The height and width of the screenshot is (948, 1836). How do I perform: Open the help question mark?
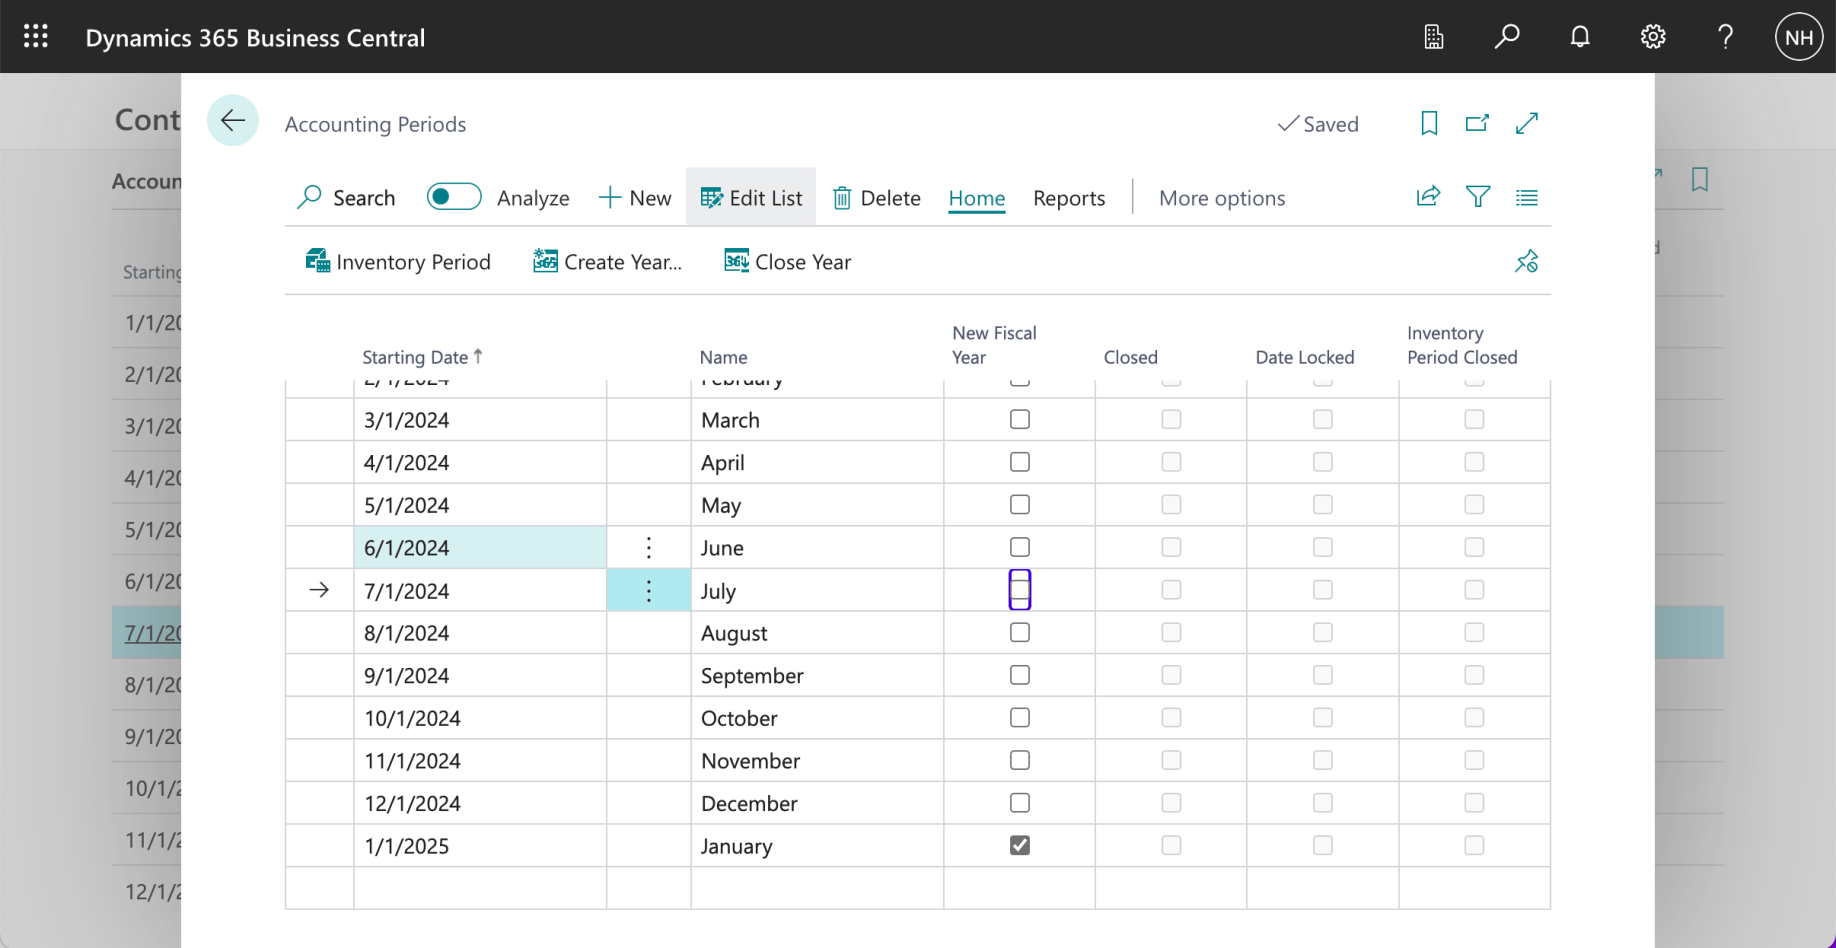point(1725,37)
